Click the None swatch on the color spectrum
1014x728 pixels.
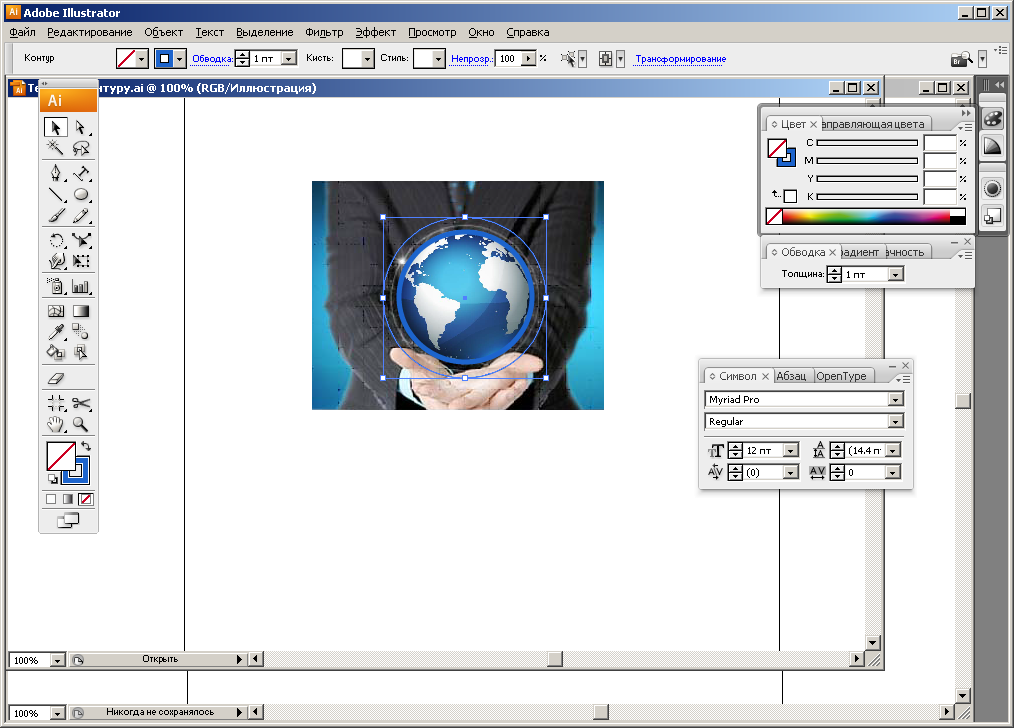point(774,217)
